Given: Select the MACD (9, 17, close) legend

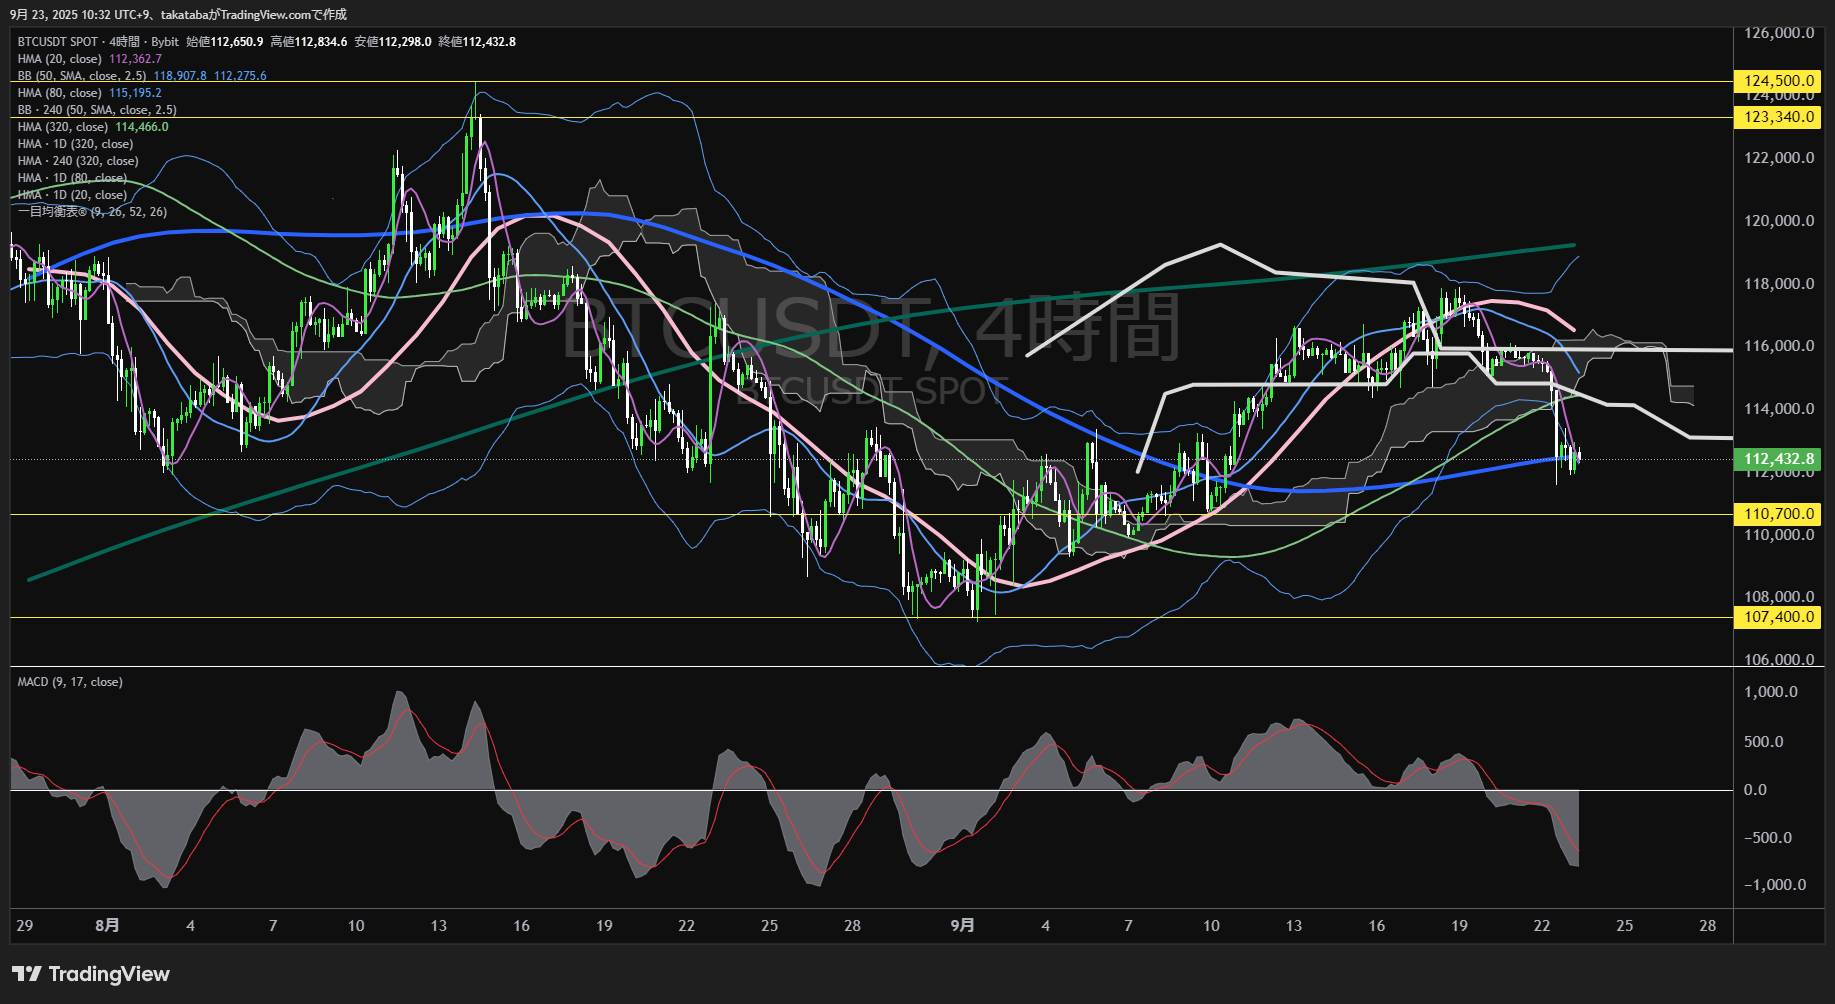Looking at the screenshot, I should (x=70, y=682).
